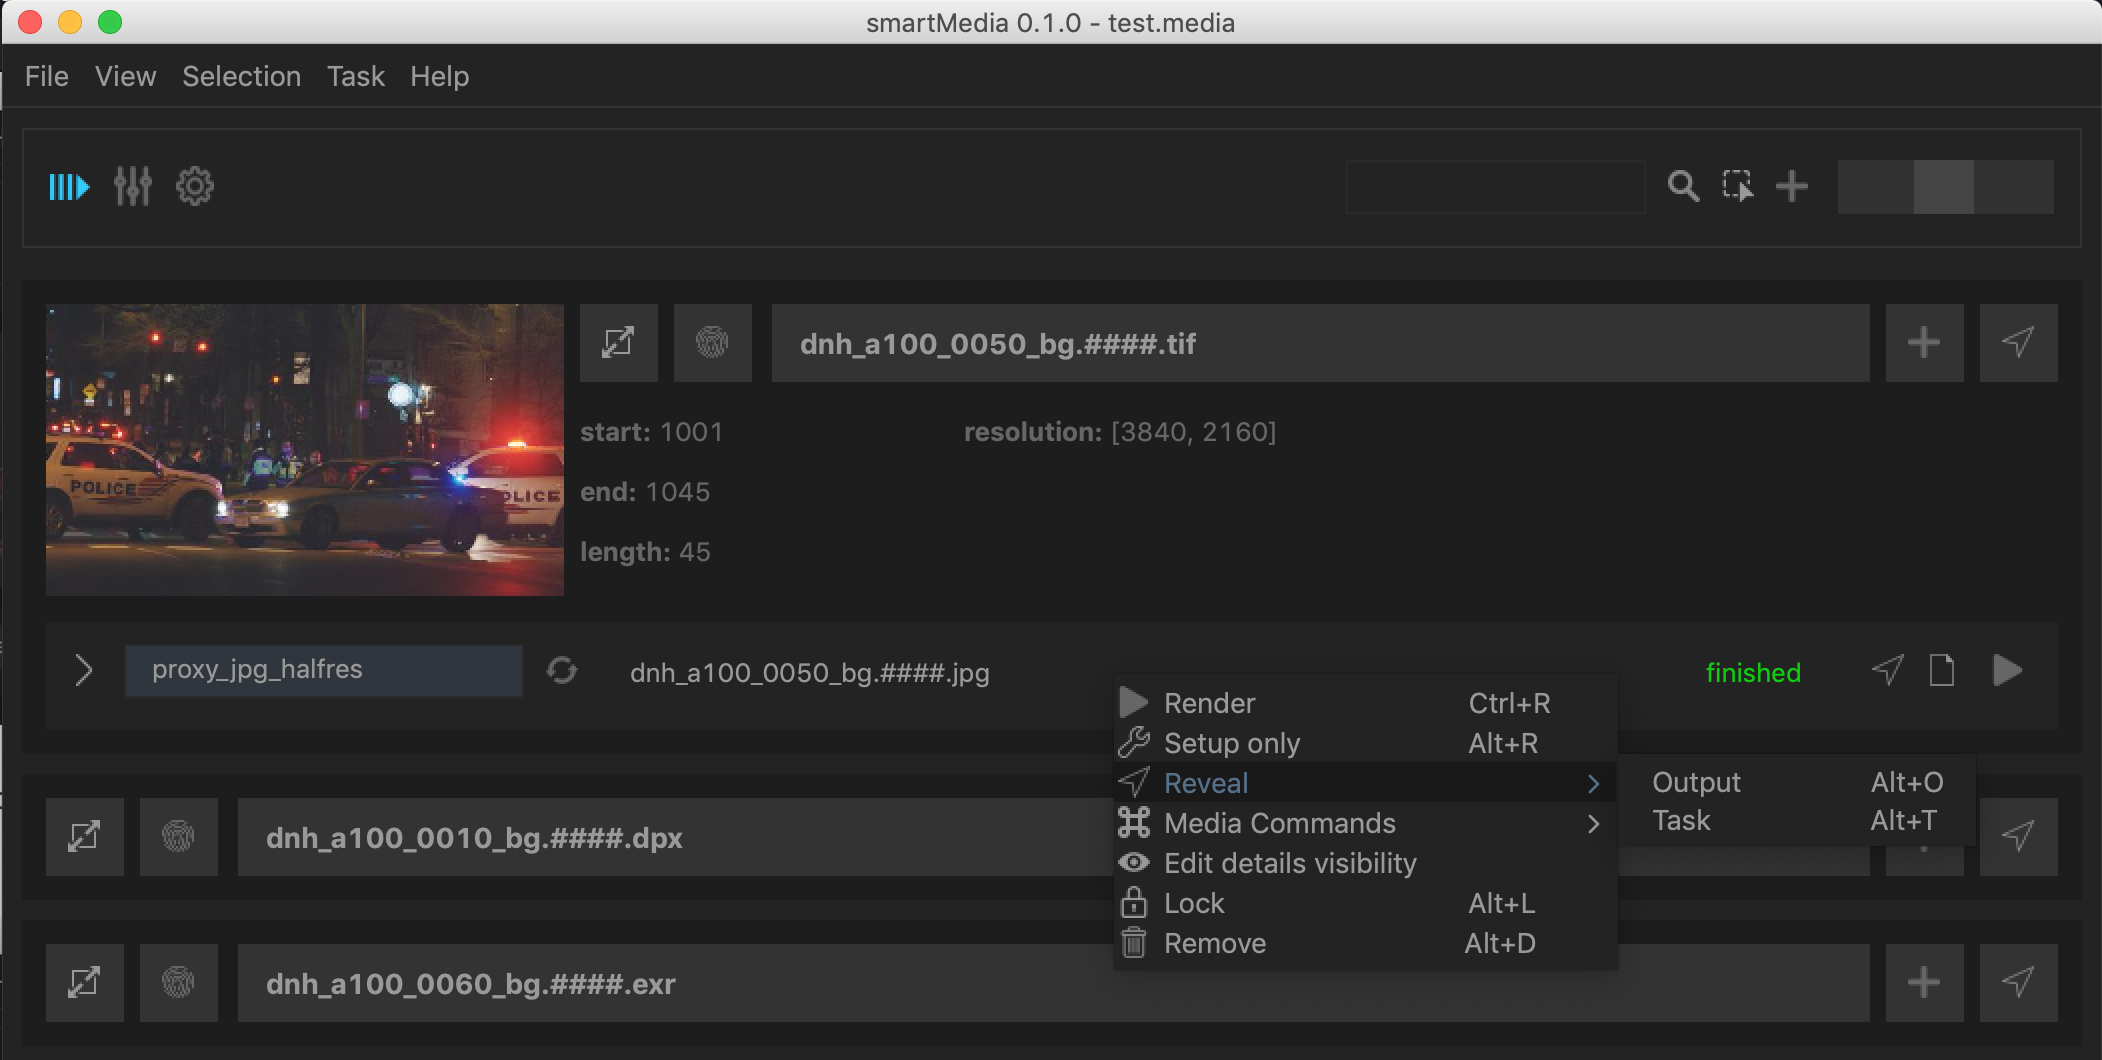
Task: Click the magnifier search icon
Action: pos(1683,187)
